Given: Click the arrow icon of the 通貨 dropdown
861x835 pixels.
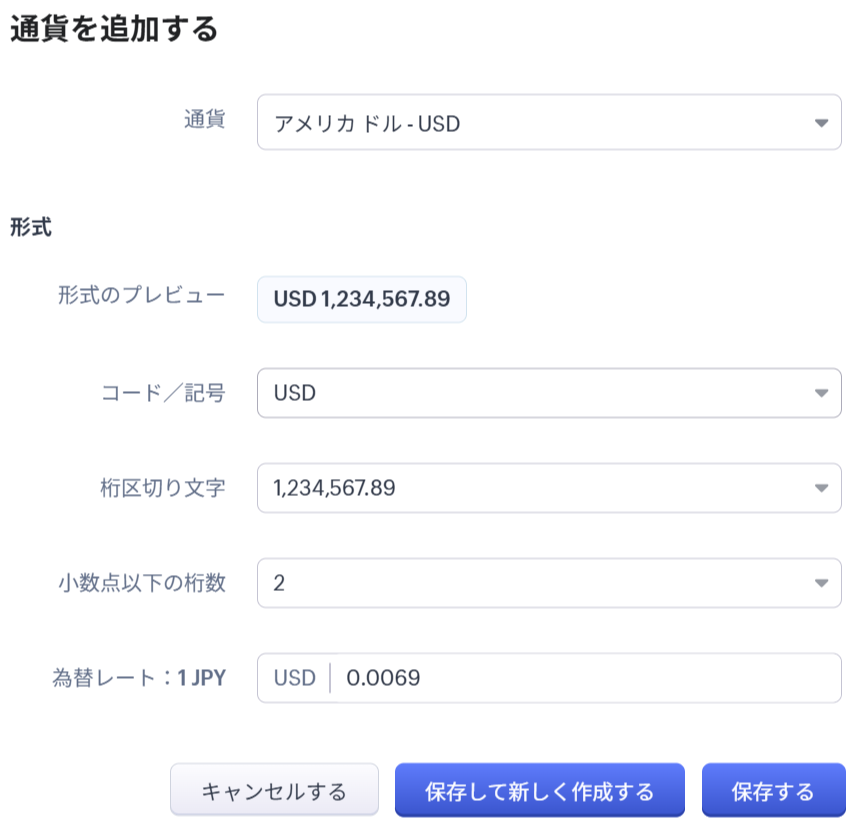Looking at the screenshot, I should 821,123.
